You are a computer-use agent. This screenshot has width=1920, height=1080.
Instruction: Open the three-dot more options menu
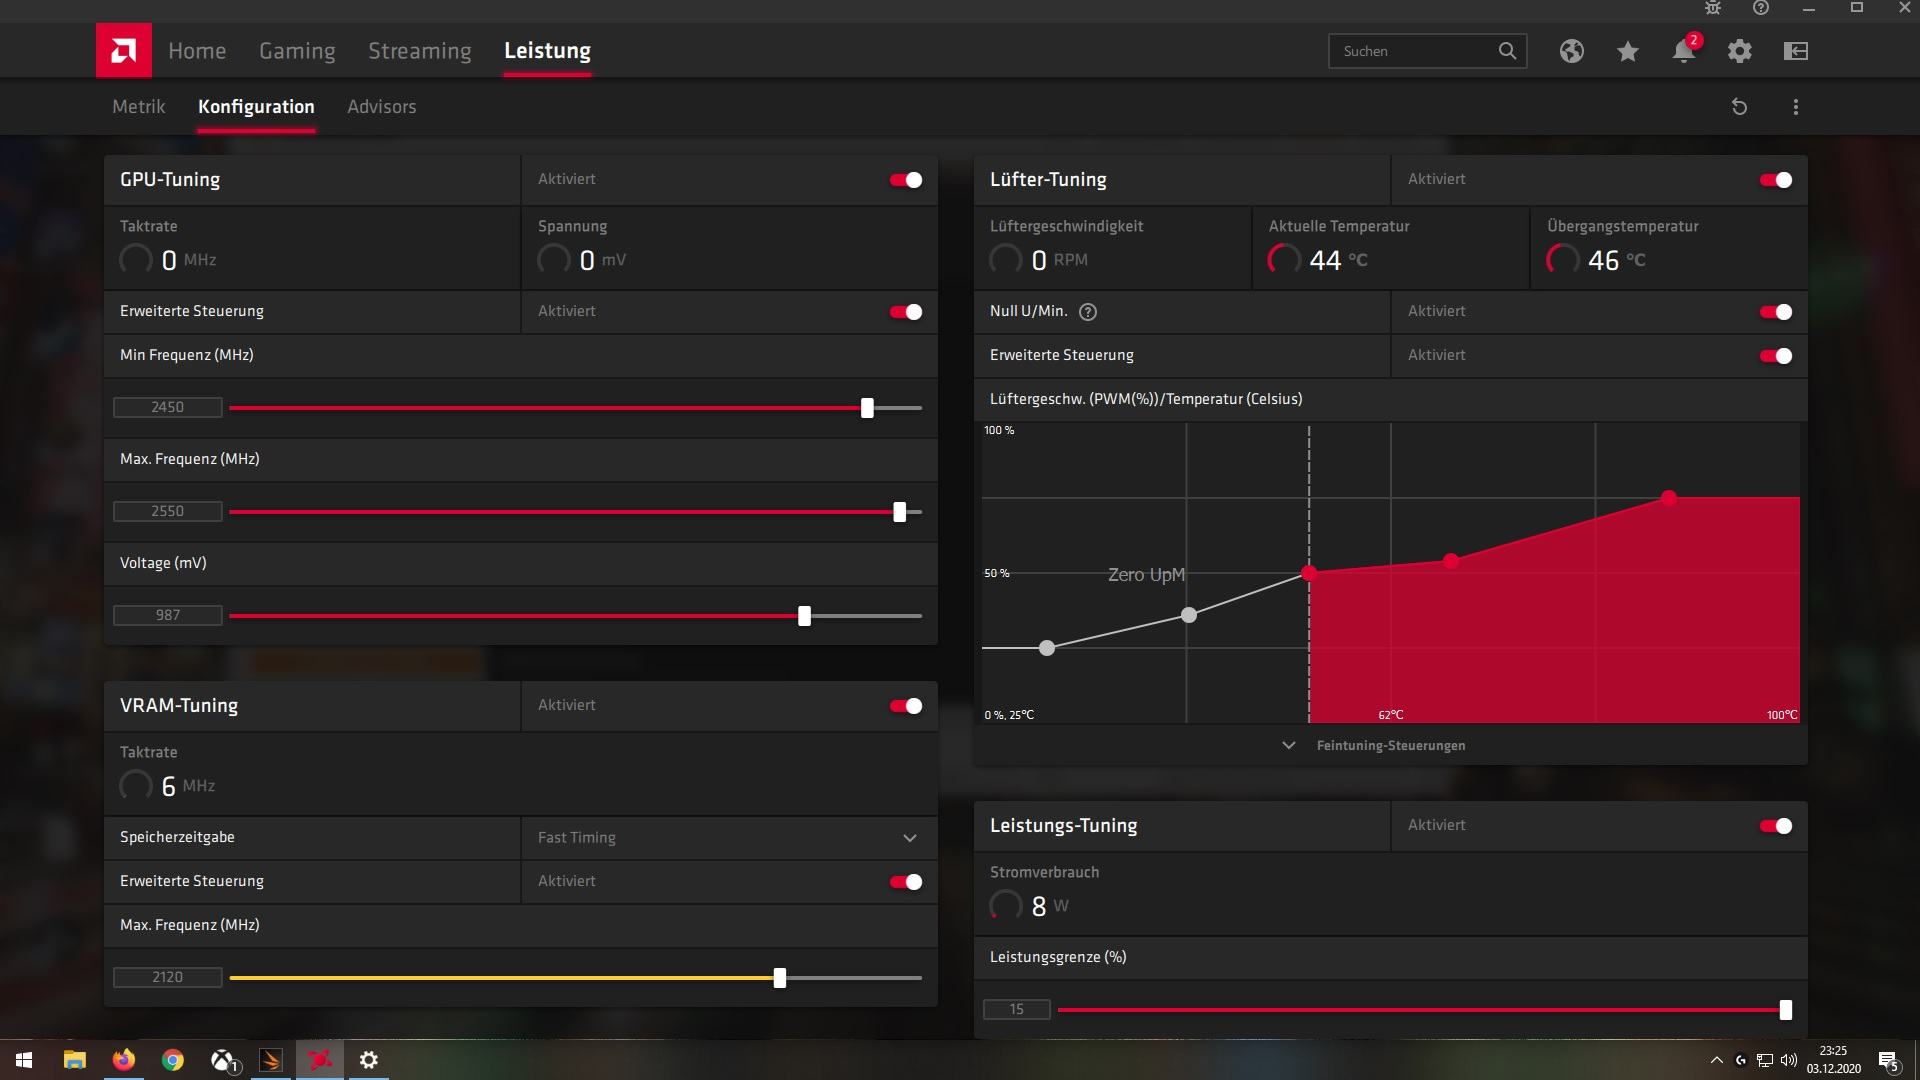(1795, 107)
